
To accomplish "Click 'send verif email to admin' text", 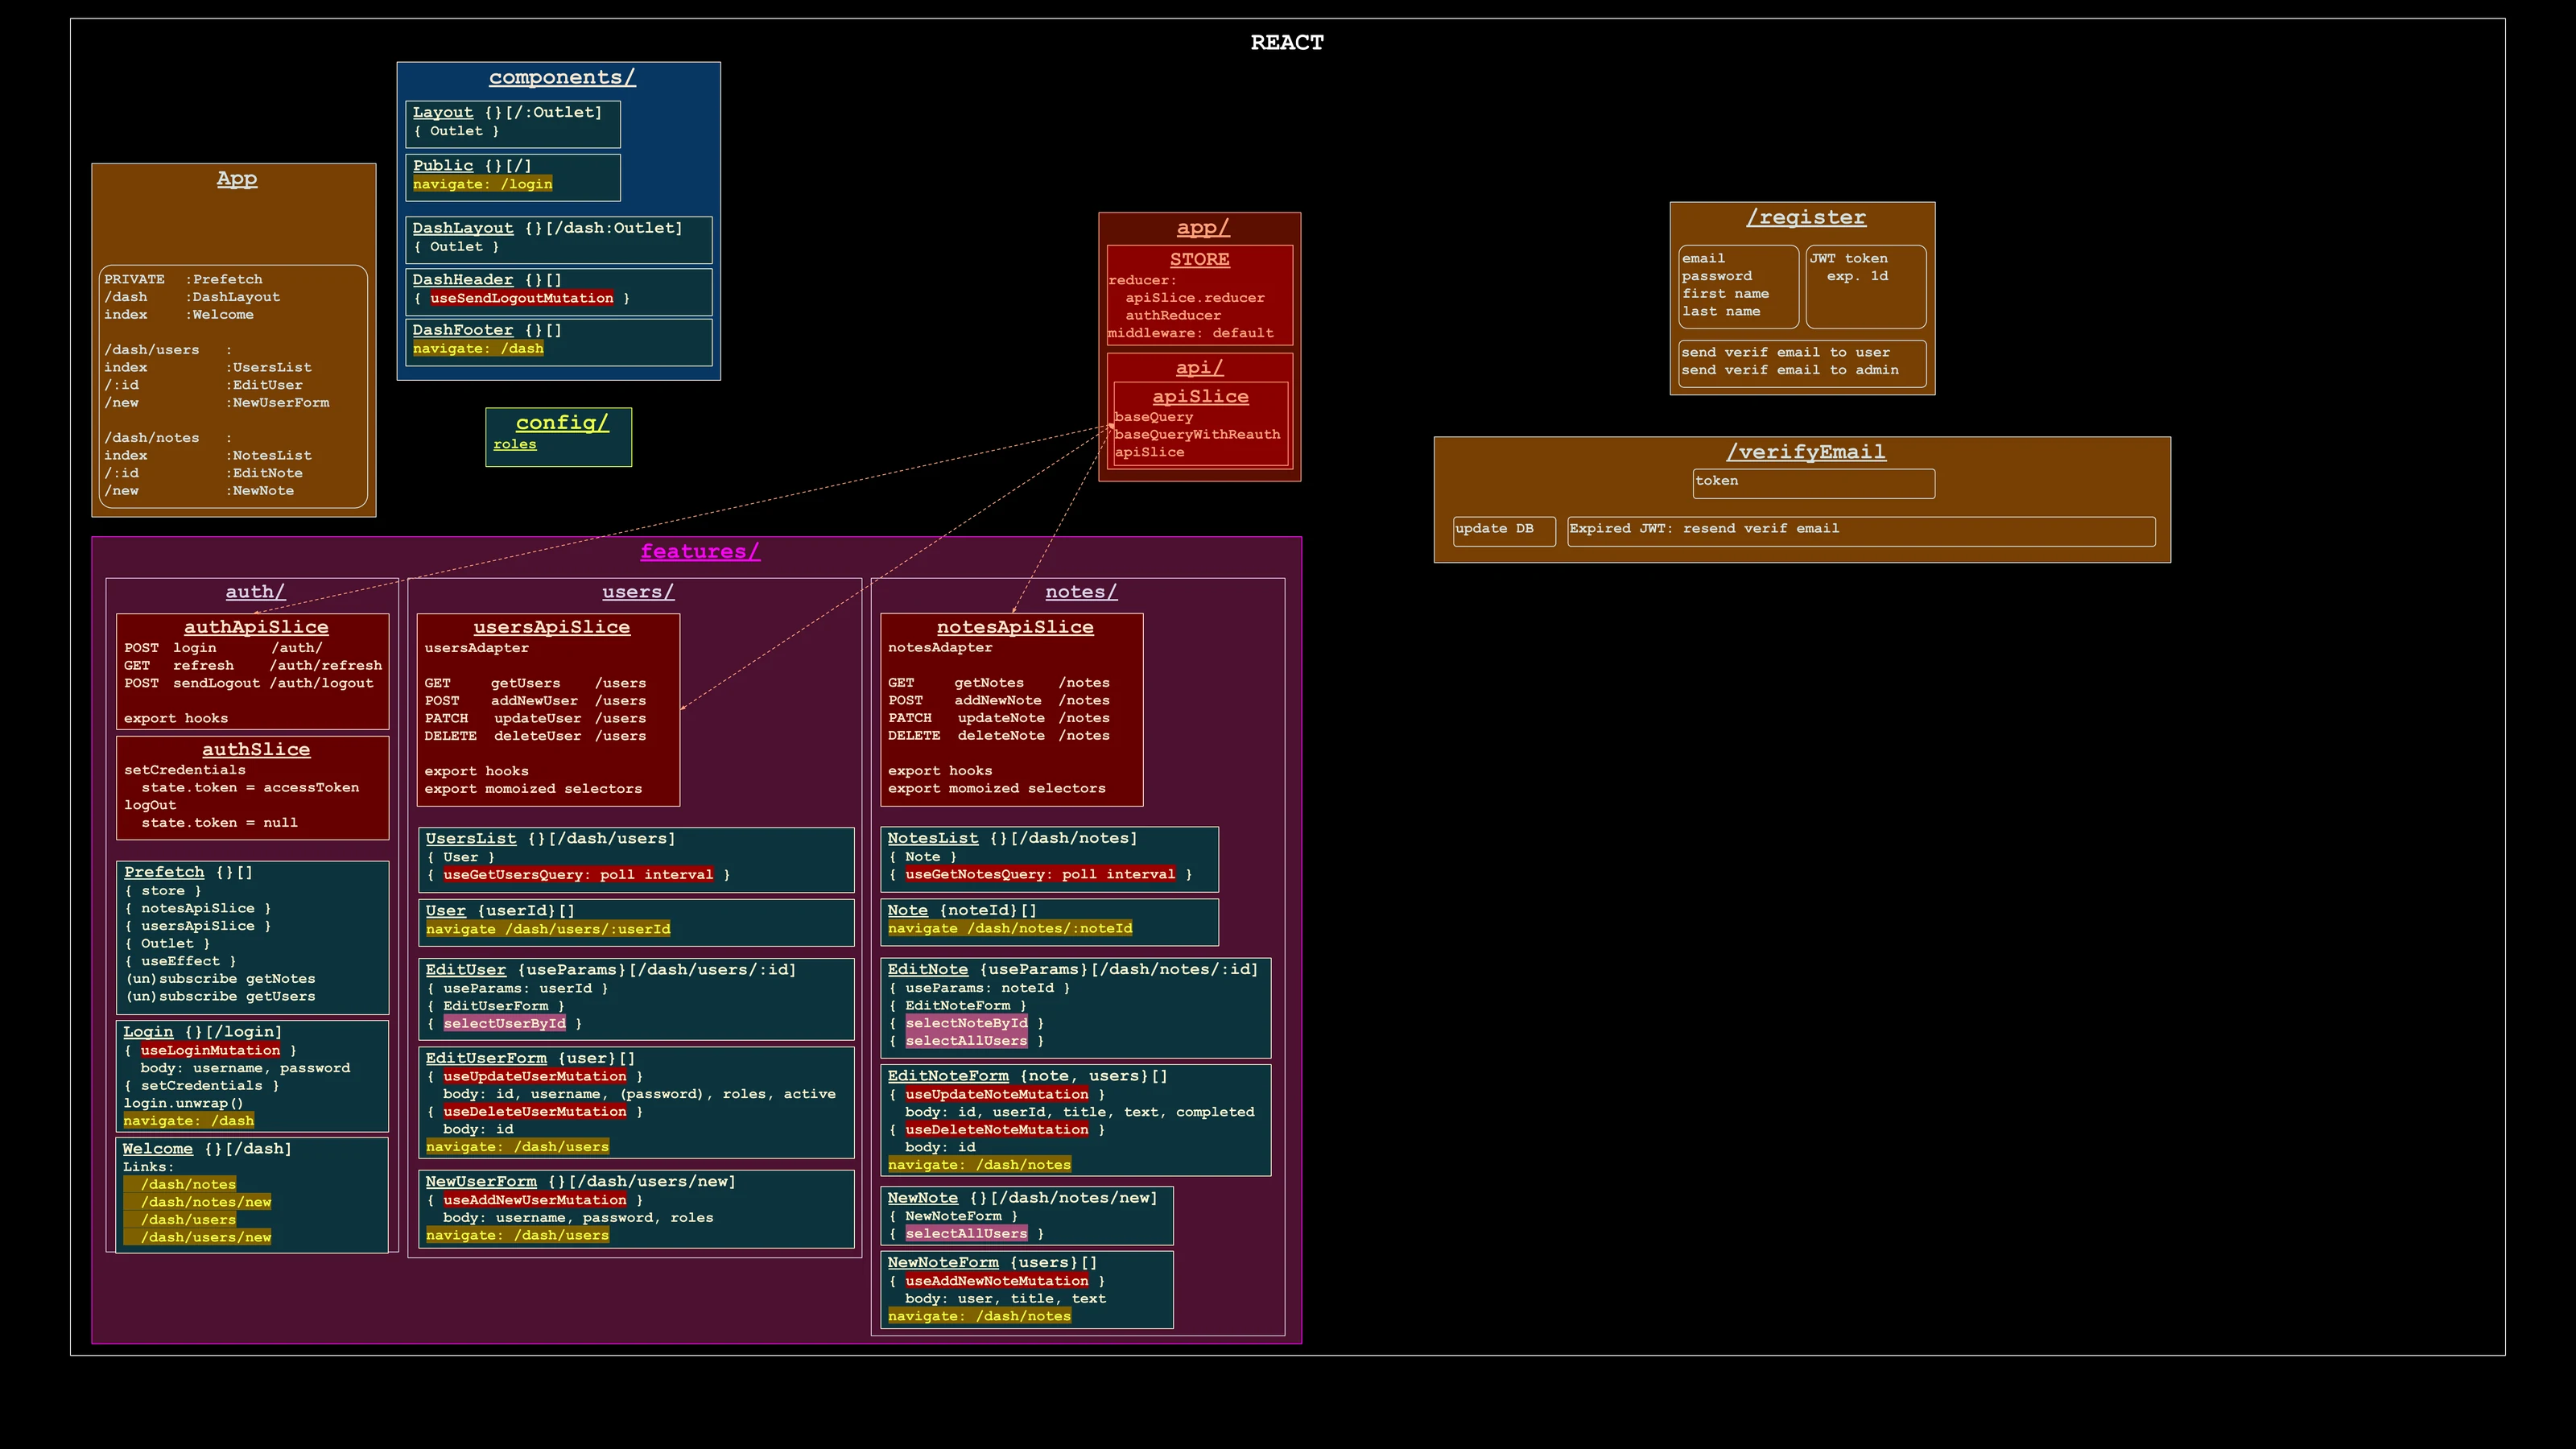I will (x=1789, y=370).
